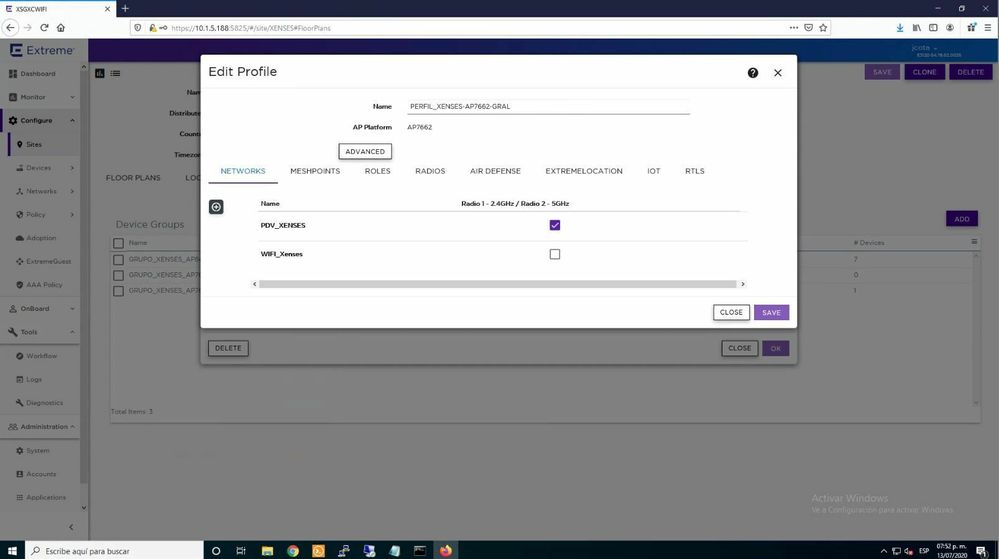The height and width of the screenshot is (559, 999).
Task: Collapse the Tools section chevron
Action: 72,332
